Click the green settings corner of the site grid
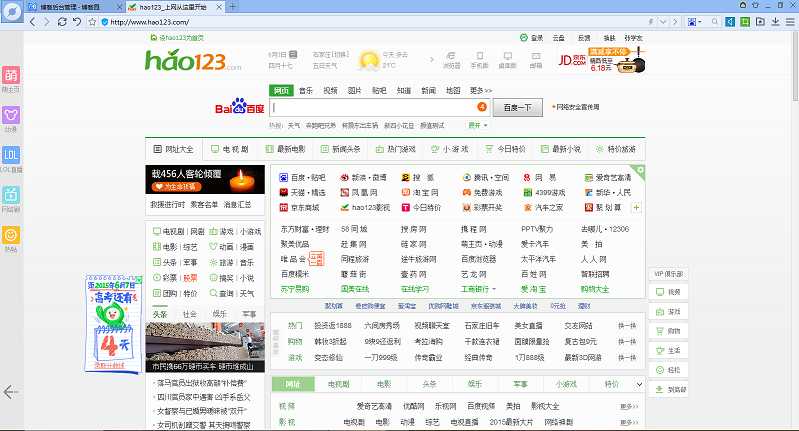This screenshot has height=431, width=799. 639,170
